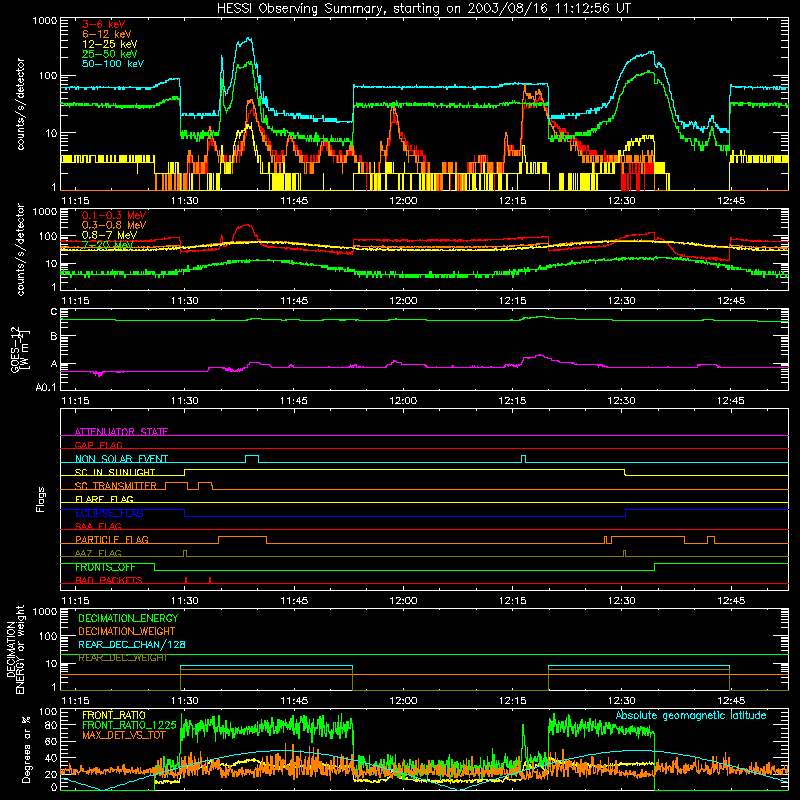Select the 6-12 keV legend label
The width and height of the screenshot is (800, 800).
point(107,34)
